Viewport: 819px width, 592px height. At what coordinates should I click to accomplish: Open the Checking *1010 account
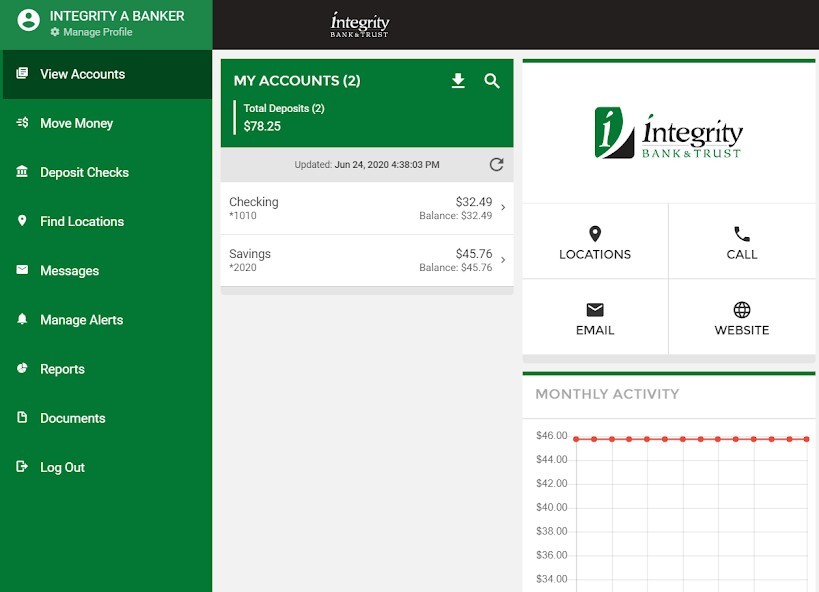coord(367,208)
